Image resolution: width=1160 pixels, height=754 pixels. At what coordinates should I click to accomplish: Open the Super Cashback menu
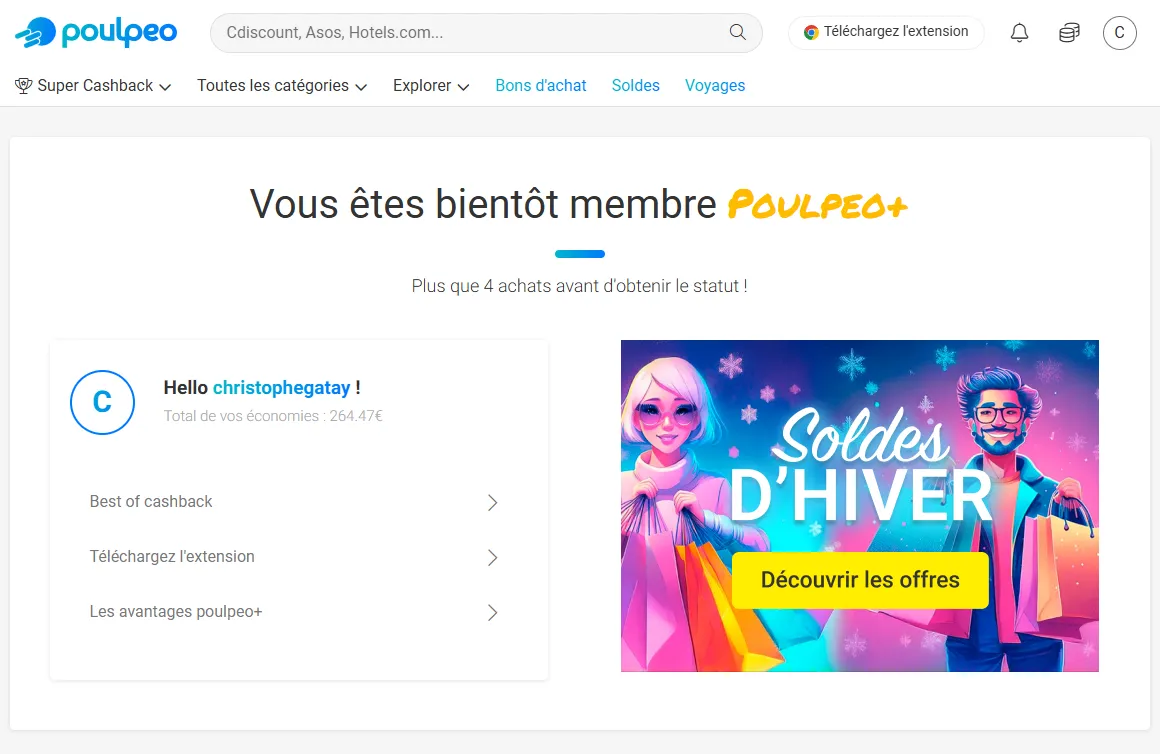[x=93, y=86]
